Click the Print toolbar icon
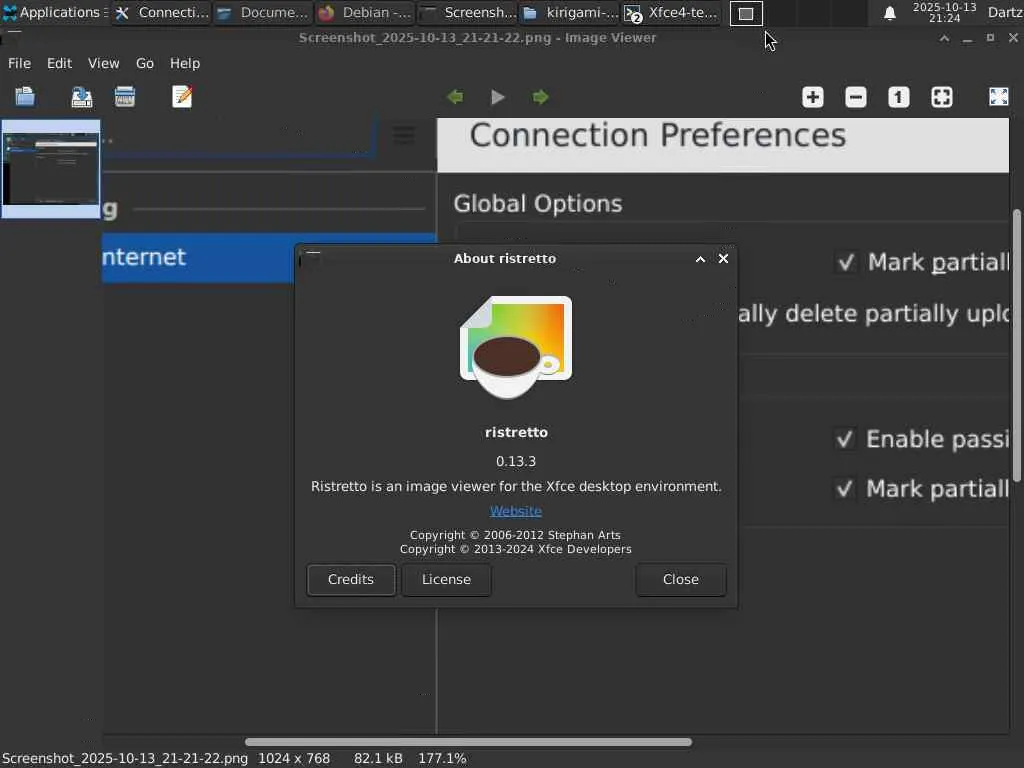The image size is (1024, 768). tap(125, 97)
